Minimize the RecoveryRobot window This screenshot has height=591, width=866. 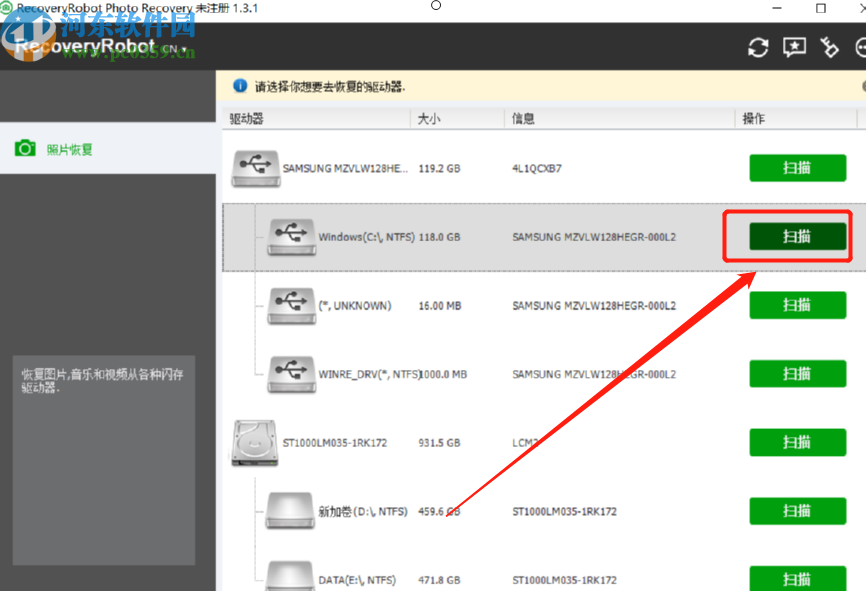click(x=777, y=8)
